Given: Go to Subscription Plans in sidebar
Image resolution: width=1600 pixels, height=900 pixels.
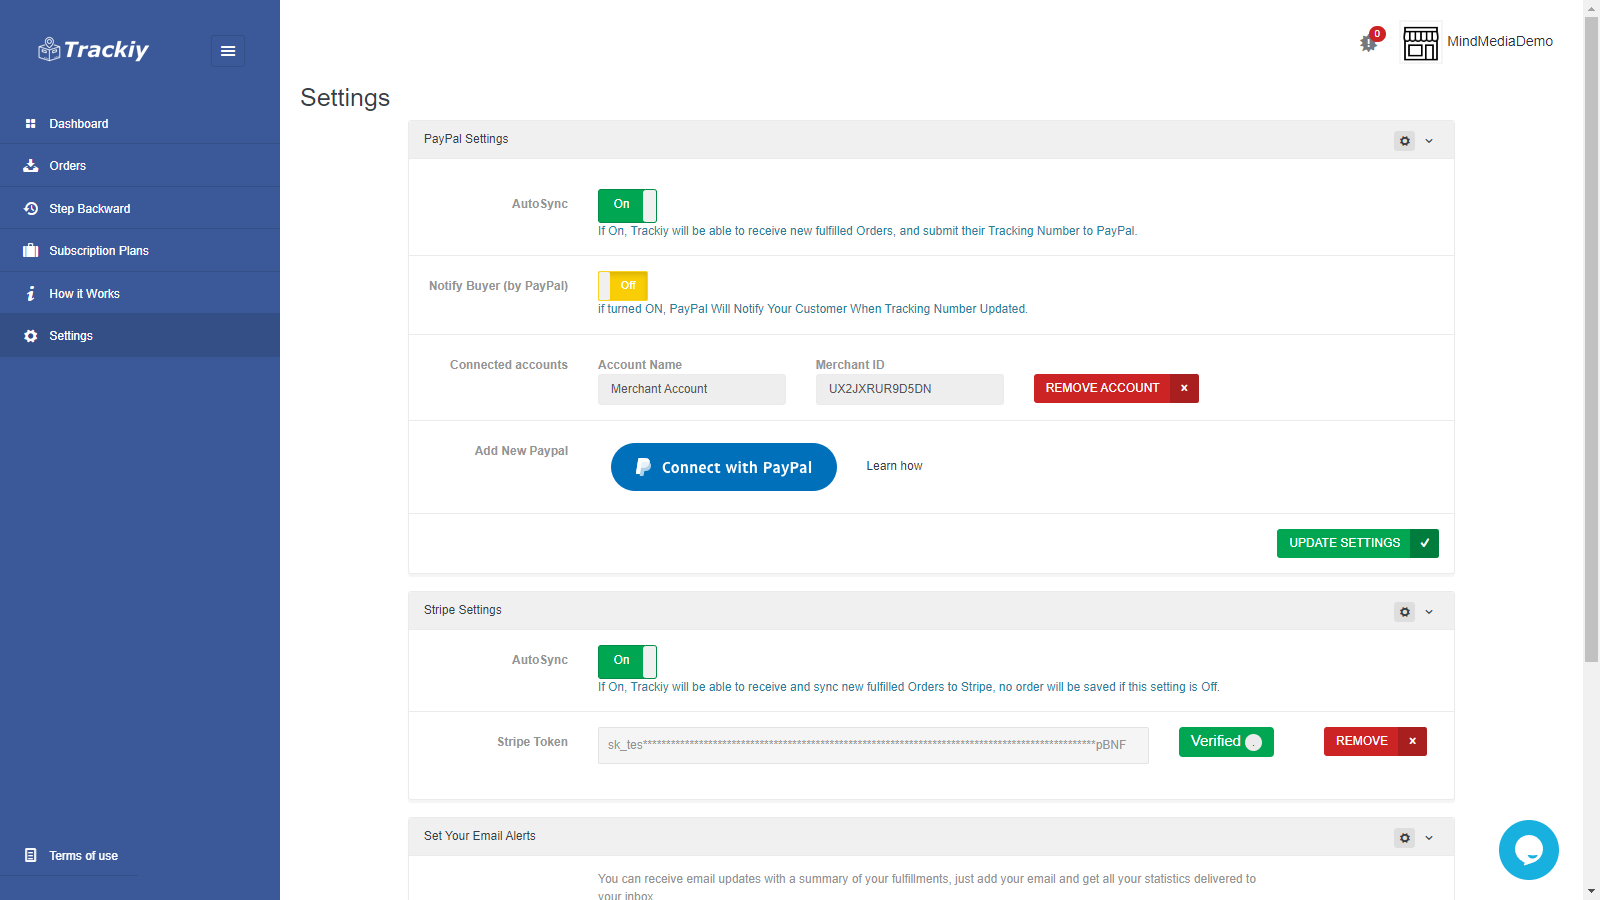Looking at the screenshot, I should [98, 251].
